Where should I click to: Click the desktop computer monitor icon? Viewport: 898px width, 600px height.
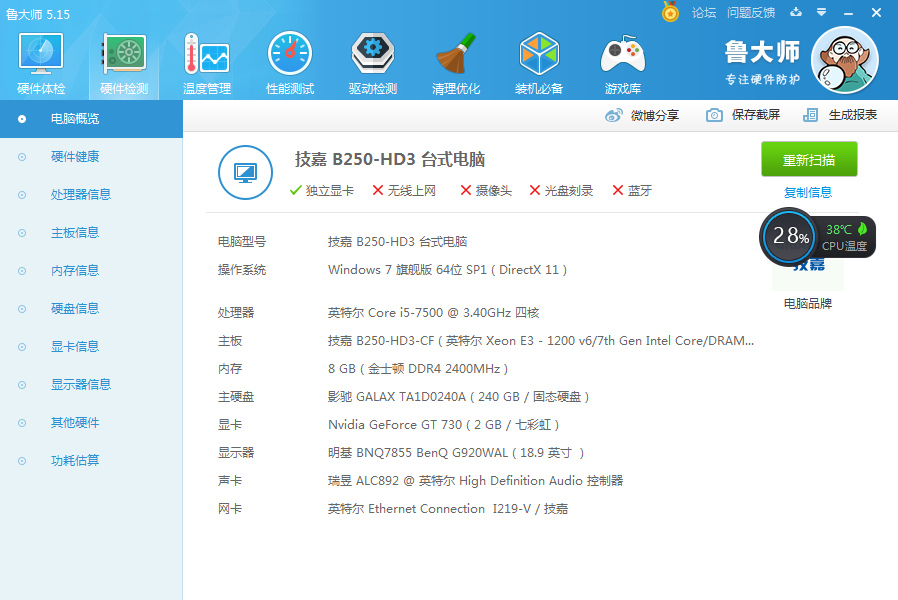coord(245,172)
